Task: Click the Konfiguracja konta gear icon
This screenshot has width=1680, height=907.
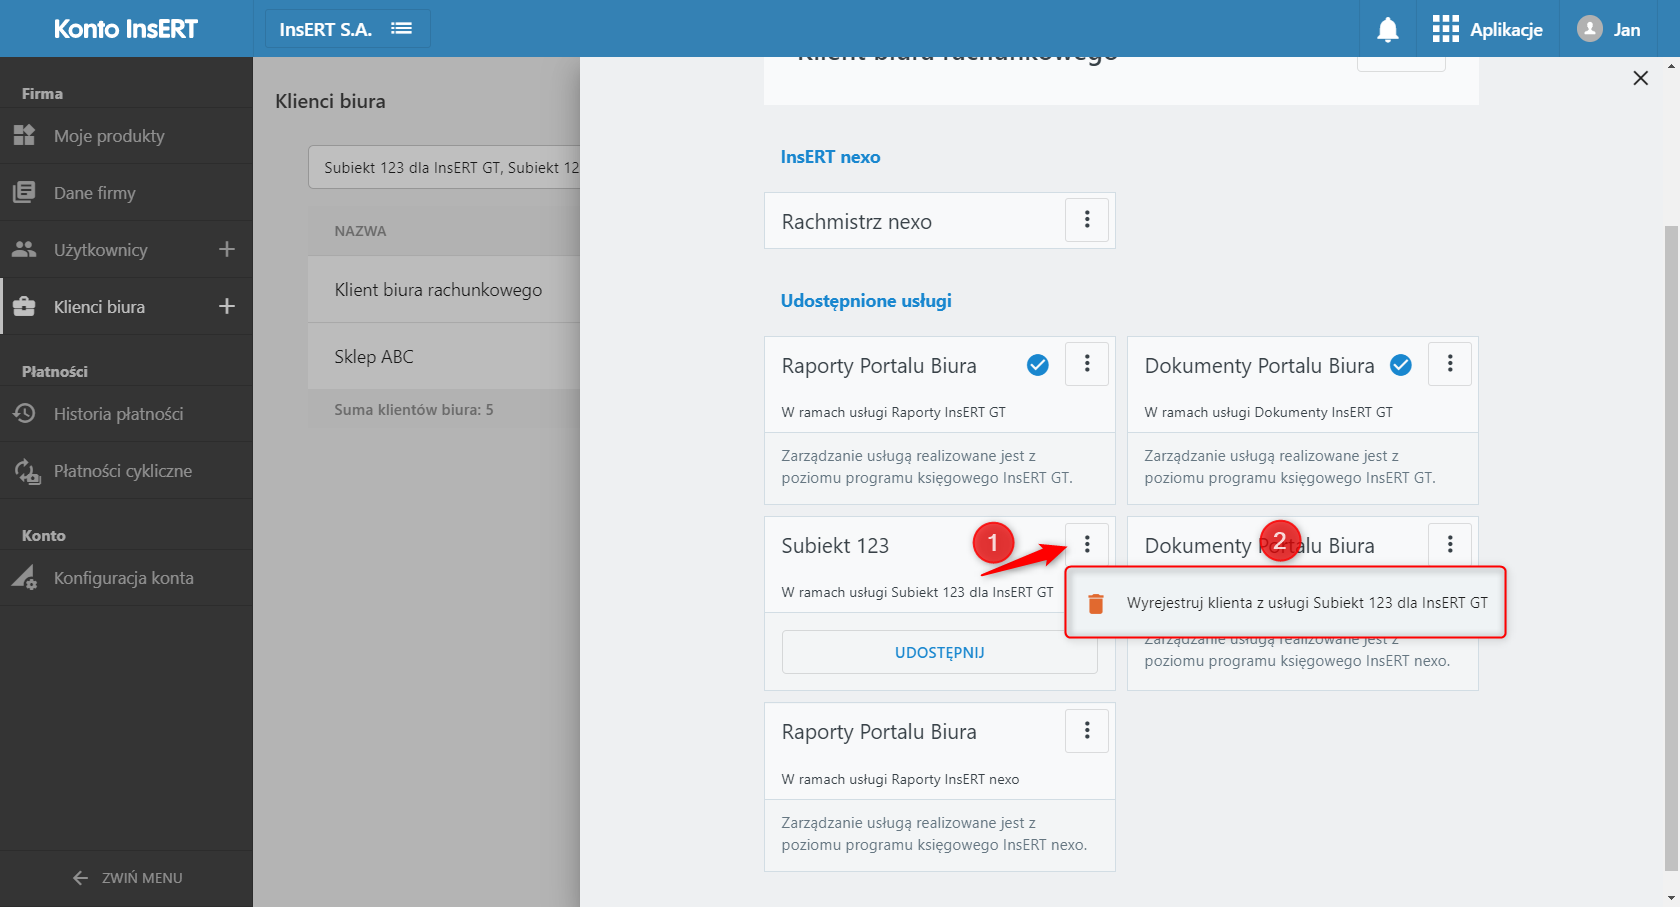Action: (24, 578)
